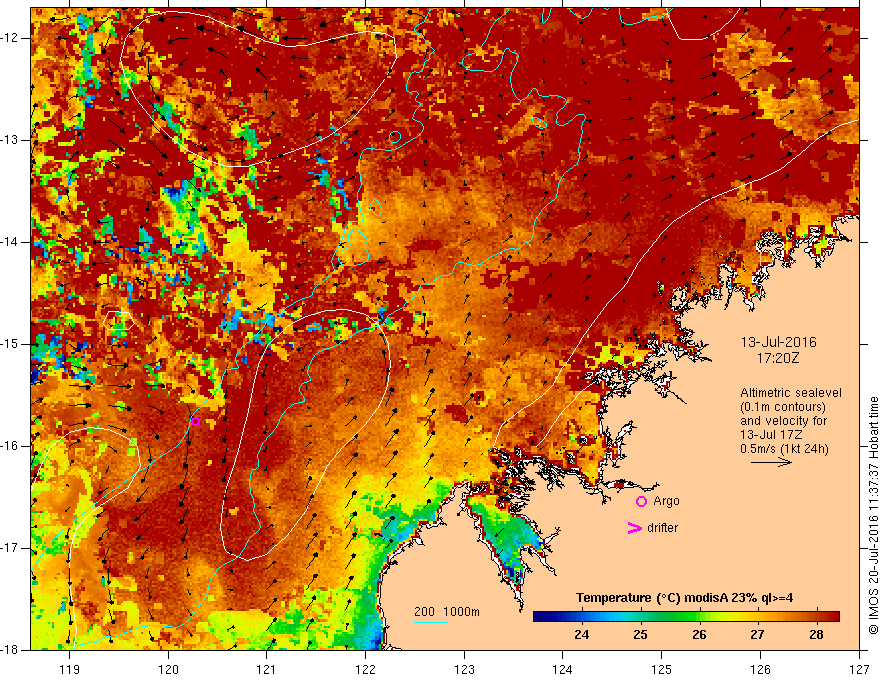
Task: Click the velocity scale reference arrow
Action: point(771,462)
